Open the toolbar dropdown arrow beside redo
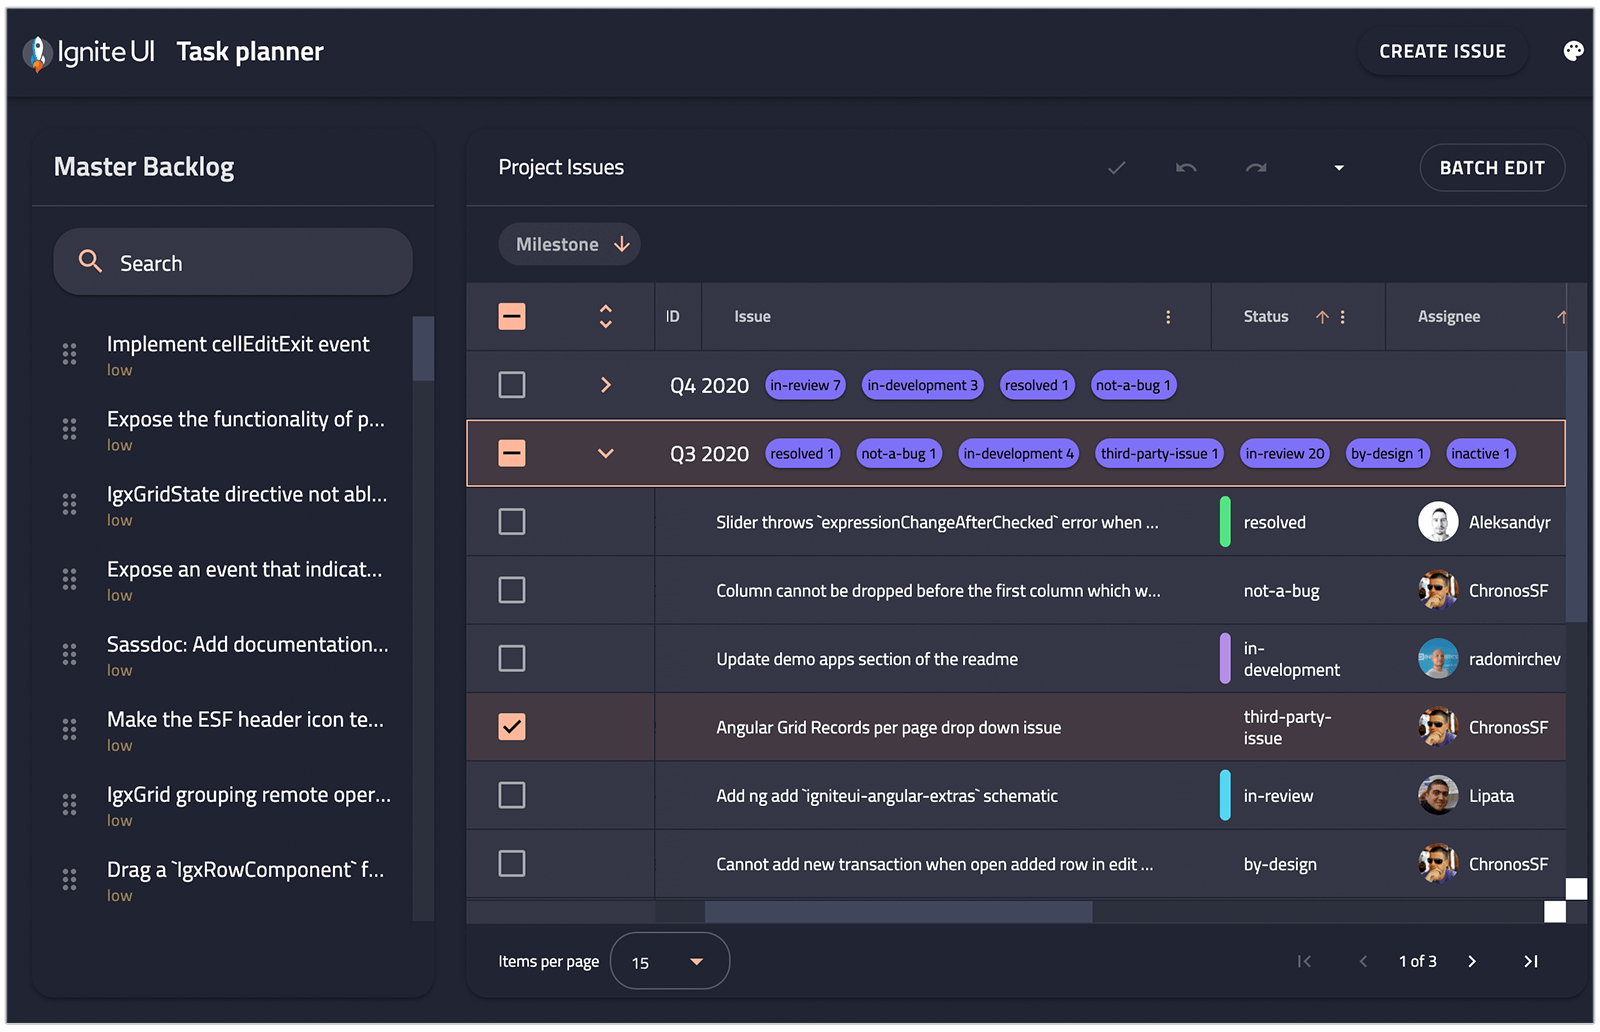 pyautogui.click(x=1339, y=168)
